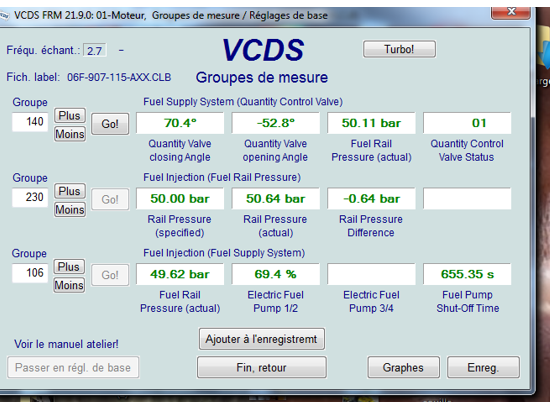Click the Turbo! button
The width and height of the screenshot is (550, 402).
point(399,49)
